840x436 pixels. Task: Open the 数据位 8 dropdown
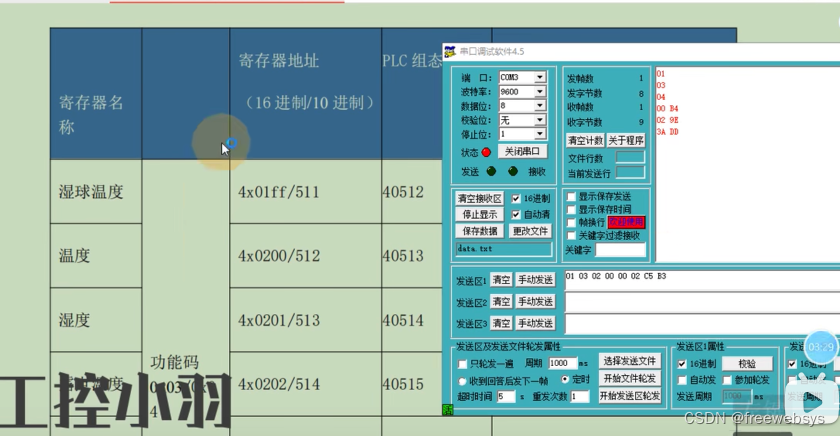point(540,106)
